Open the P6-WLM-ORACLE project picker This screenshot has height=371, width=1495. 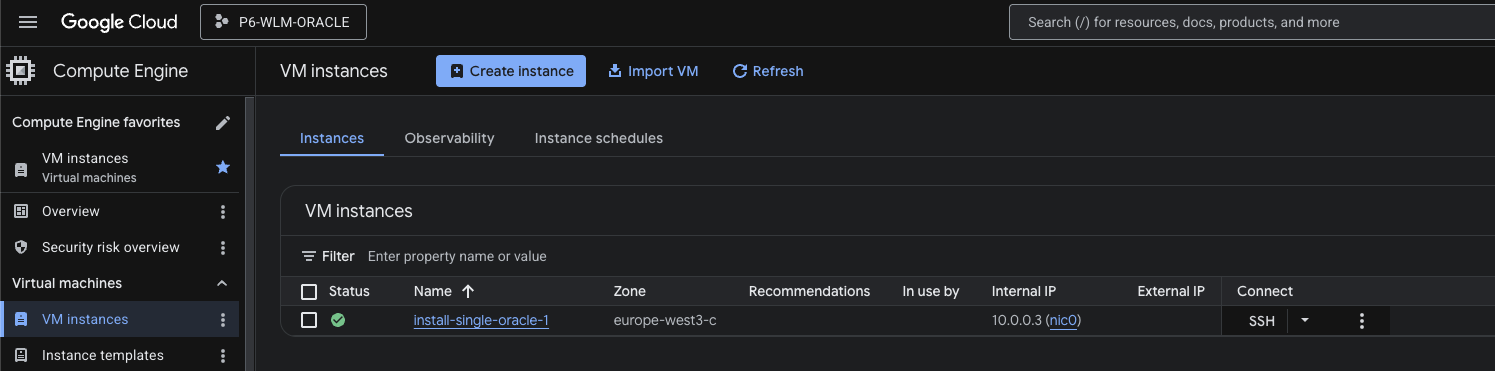(x=283, y=22)
